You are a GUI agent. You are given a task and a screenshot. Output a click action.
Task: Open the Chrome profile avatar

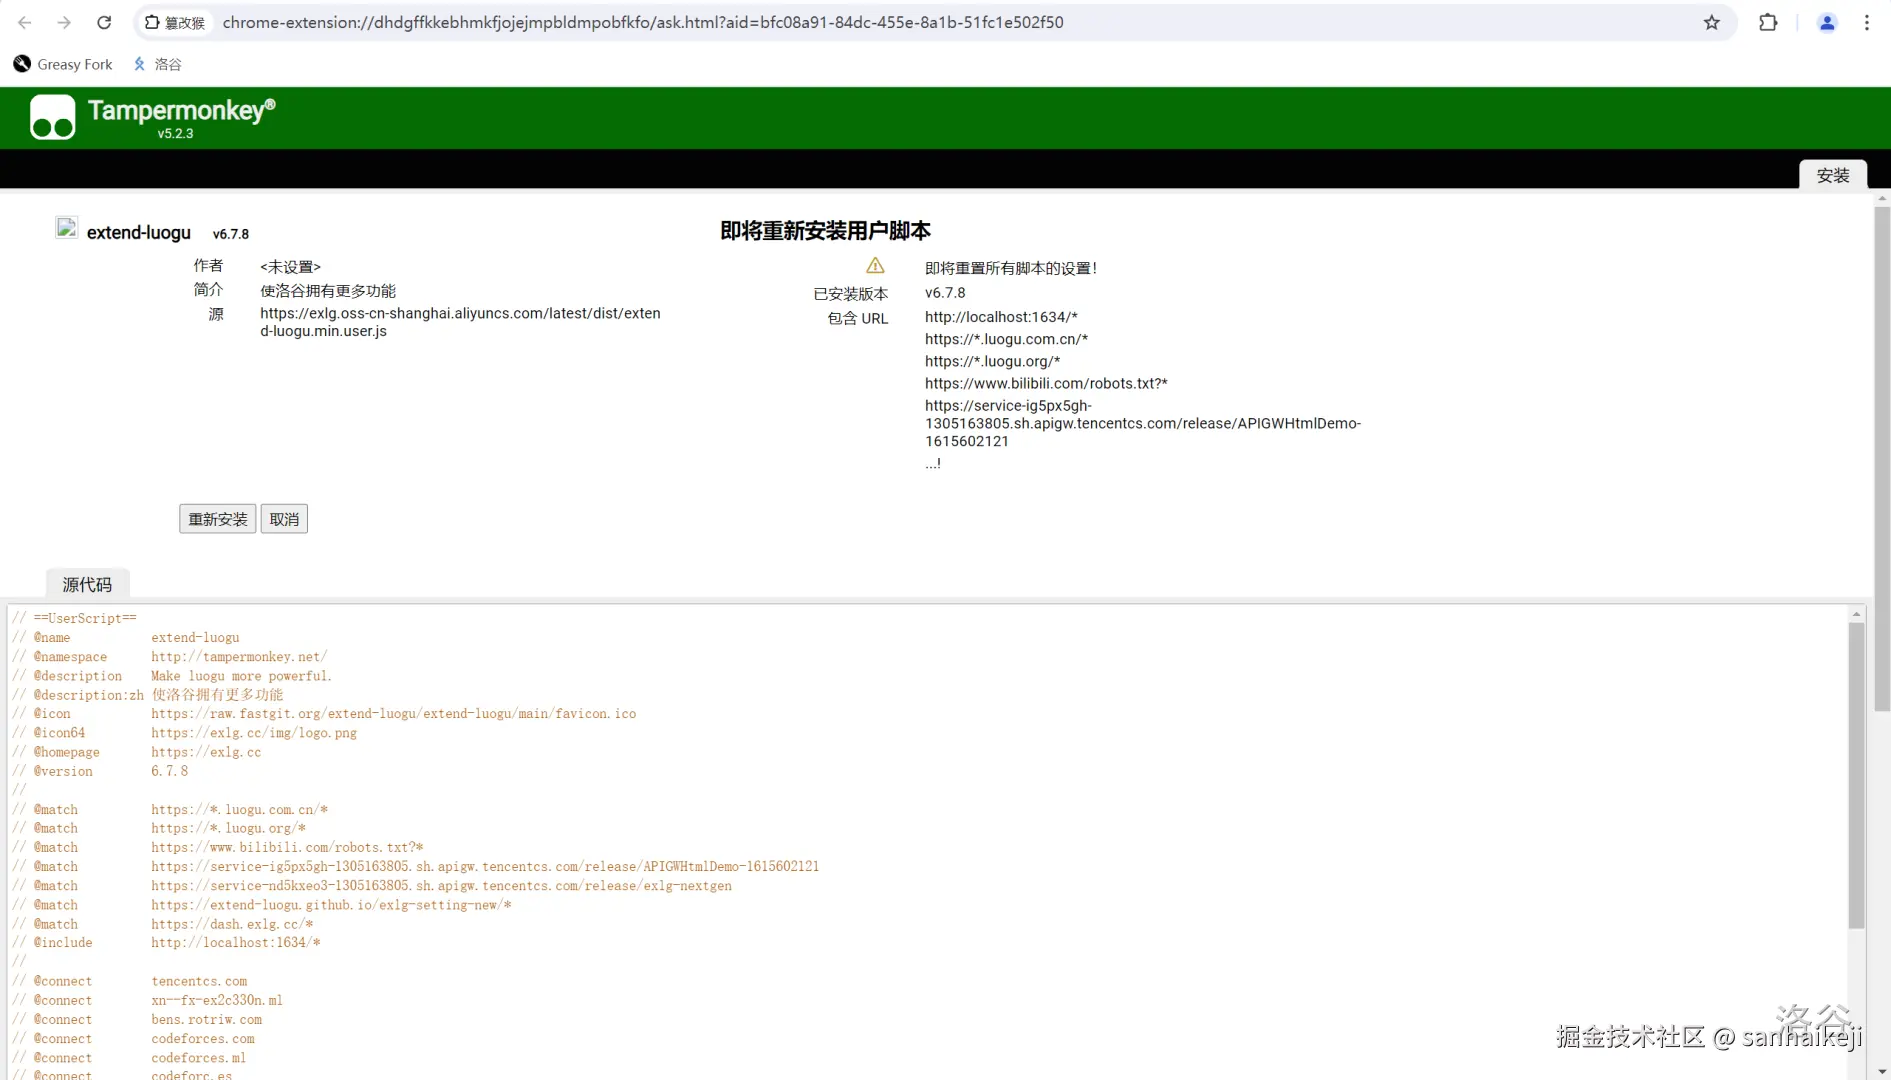[1827, 22]
